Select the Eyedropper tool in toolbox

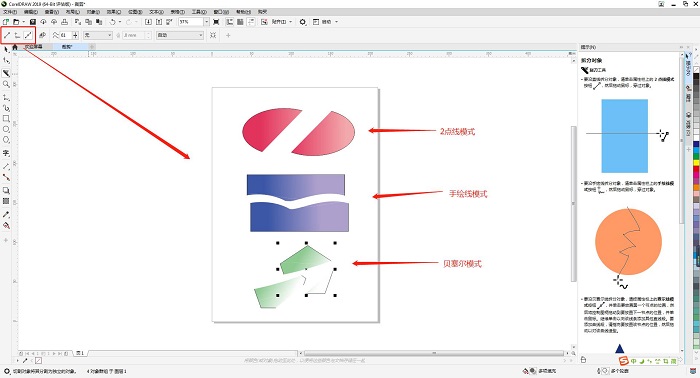click(x=6, y=215)
